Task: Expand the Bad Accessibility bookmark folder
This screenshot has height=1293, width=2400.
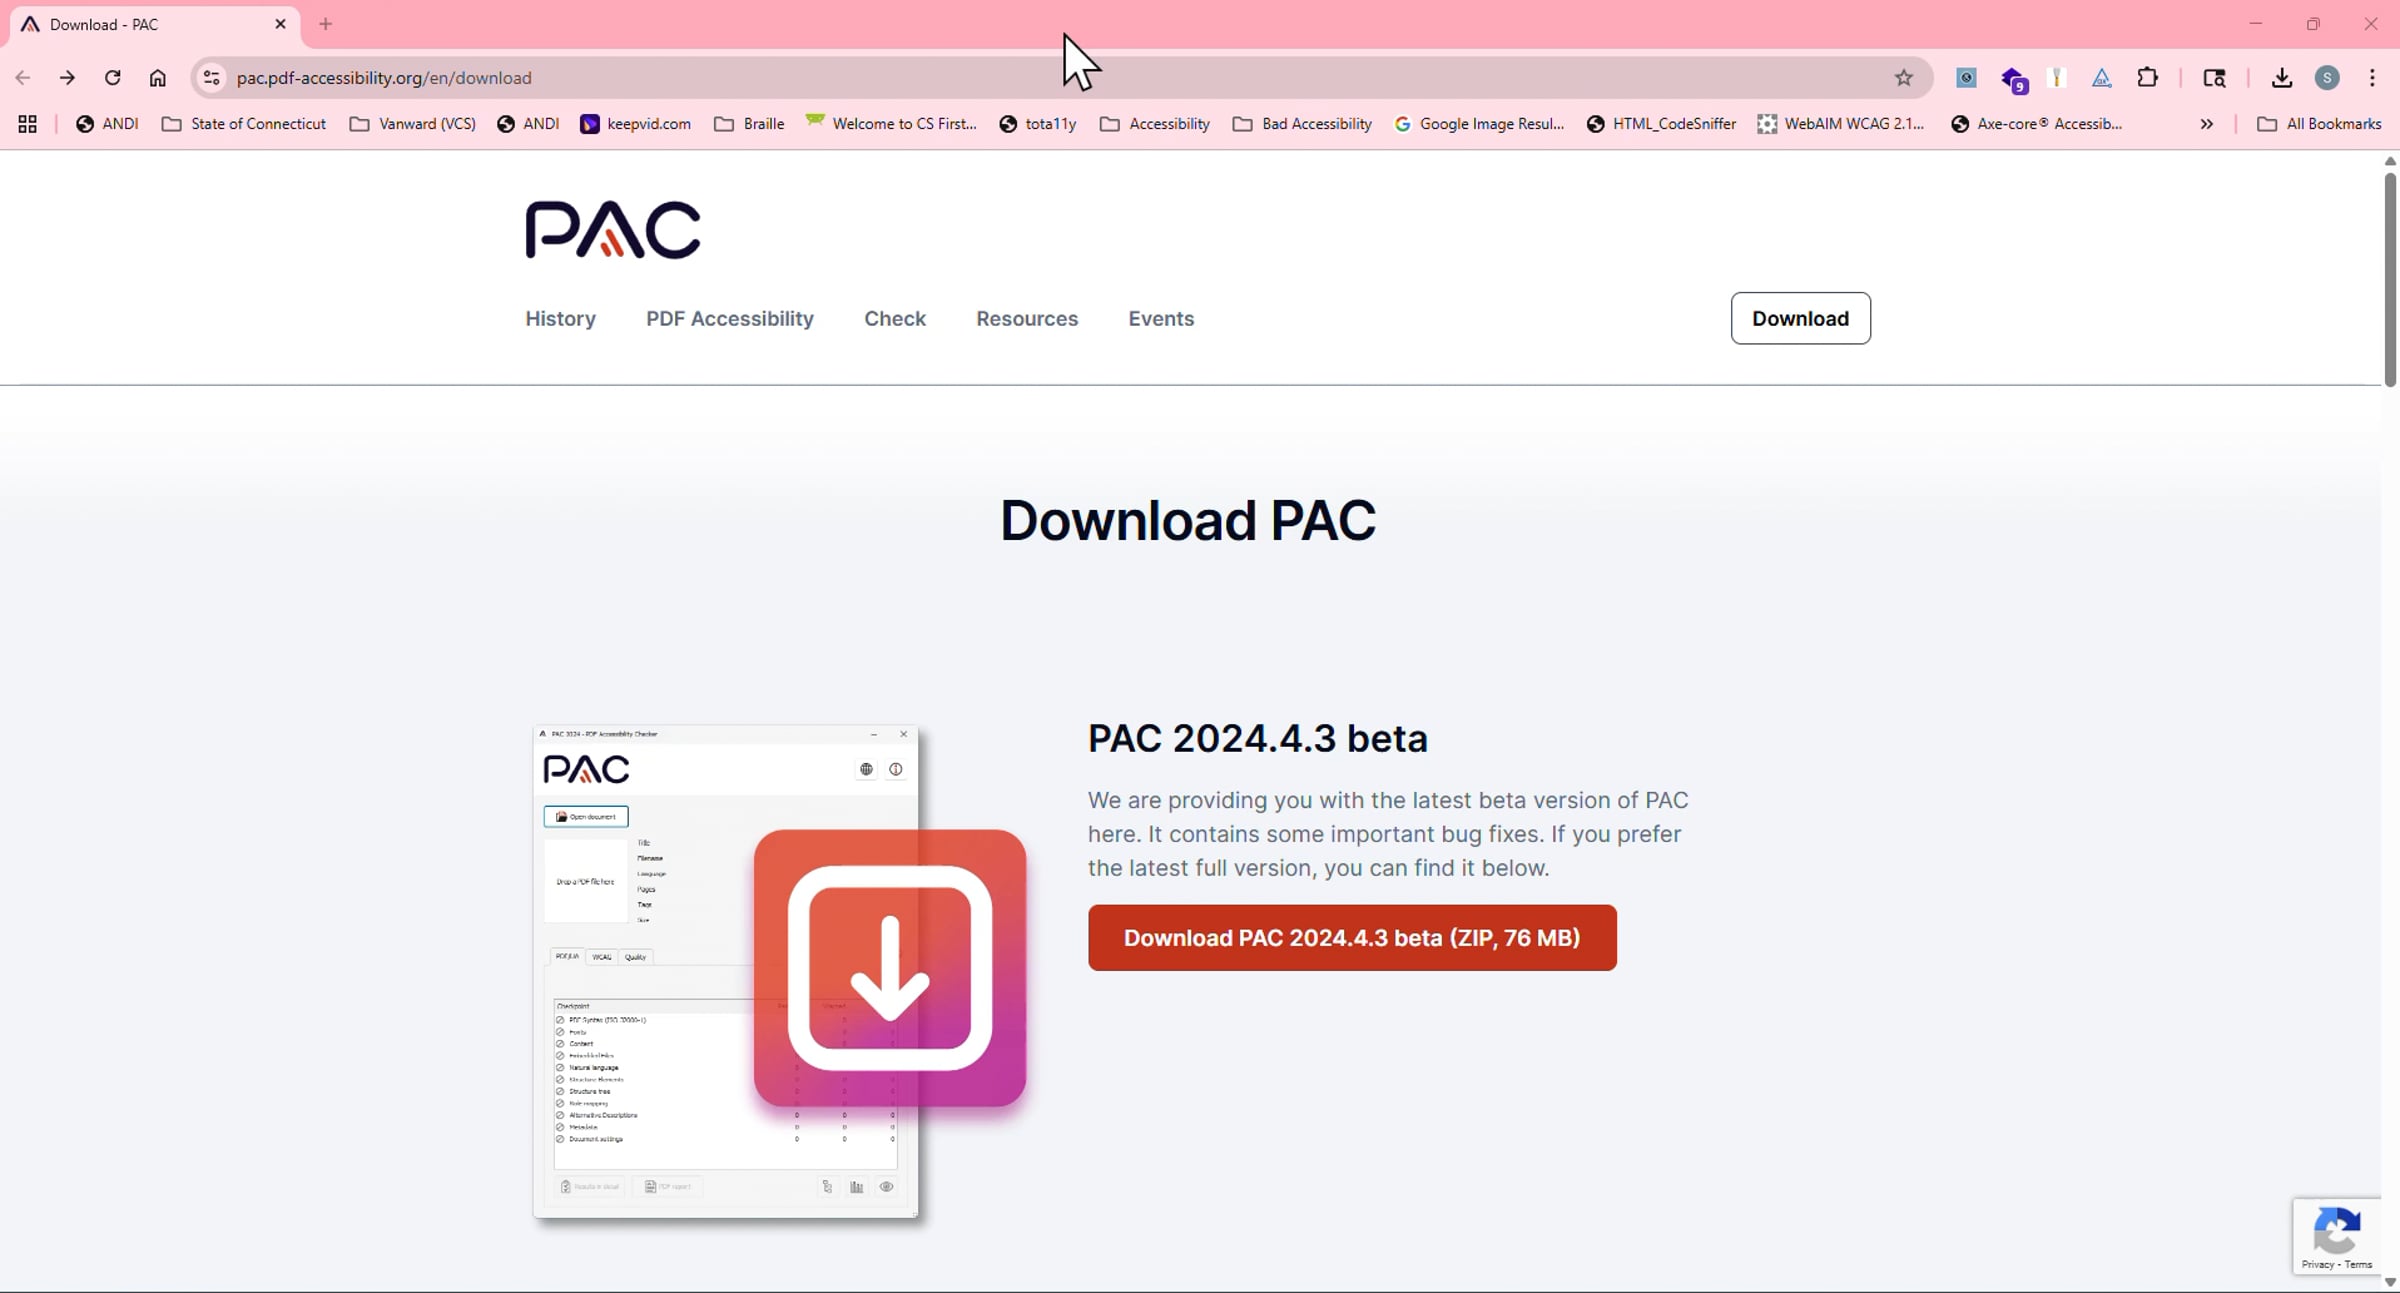Action: 1302,124
